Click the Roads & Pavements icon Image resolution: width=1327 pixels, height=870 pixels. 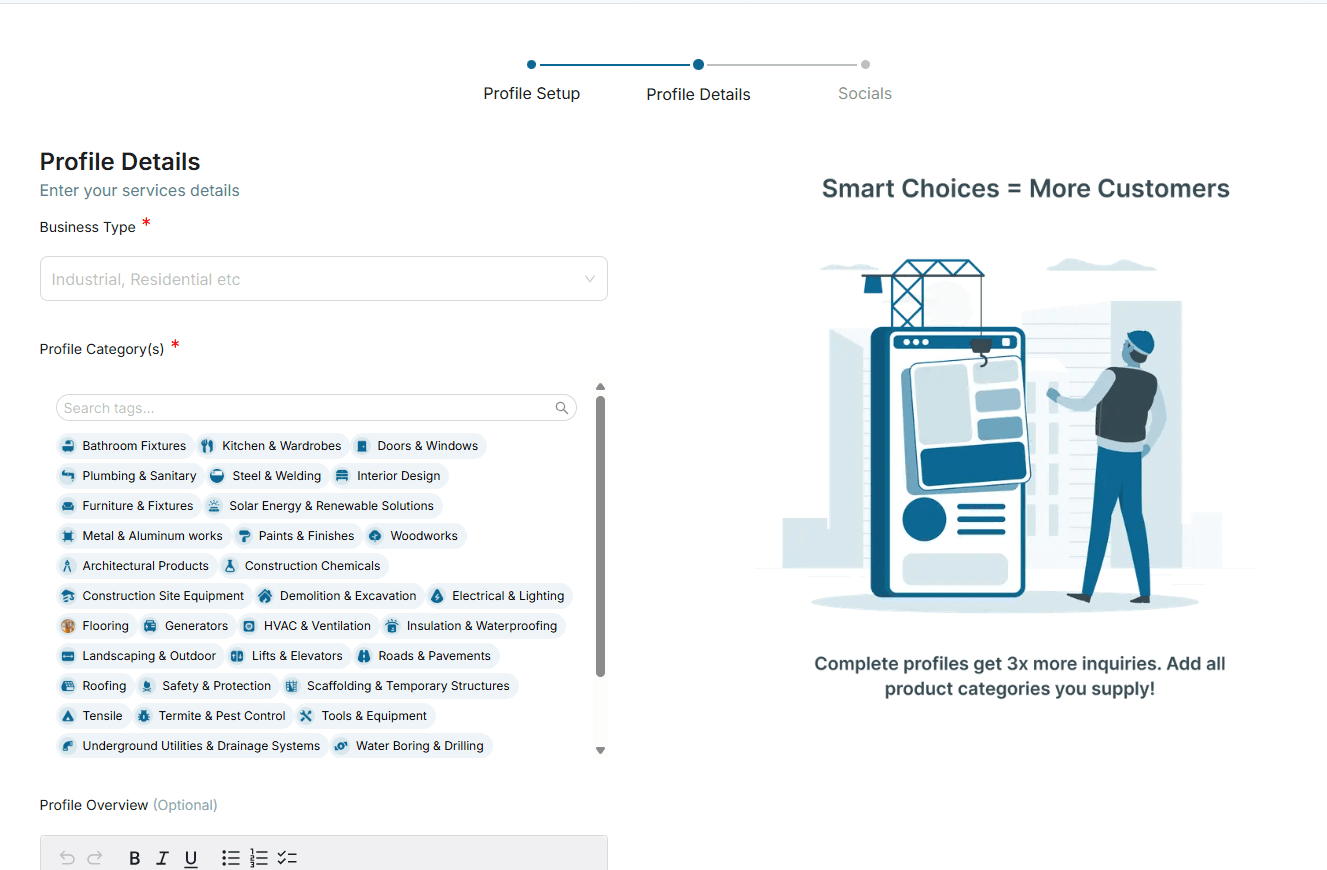point(364,656)
